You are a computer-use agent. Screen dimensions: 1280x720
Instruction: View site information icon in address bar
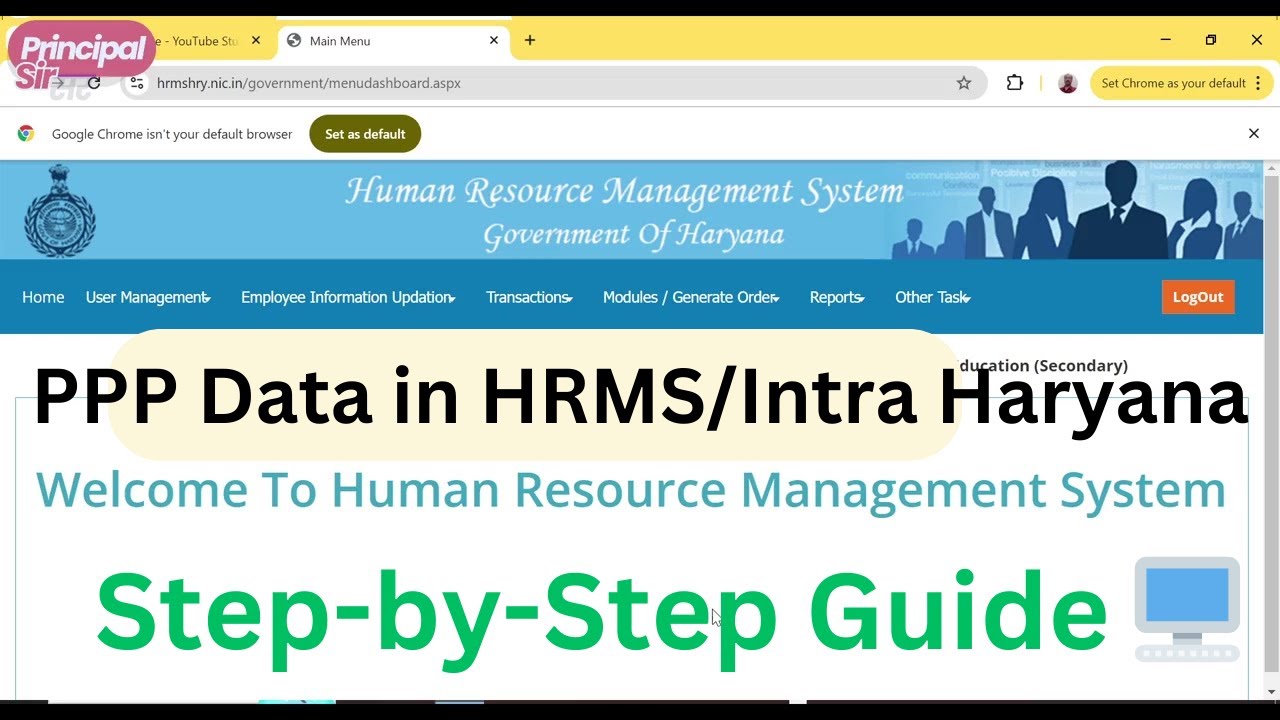137,83
